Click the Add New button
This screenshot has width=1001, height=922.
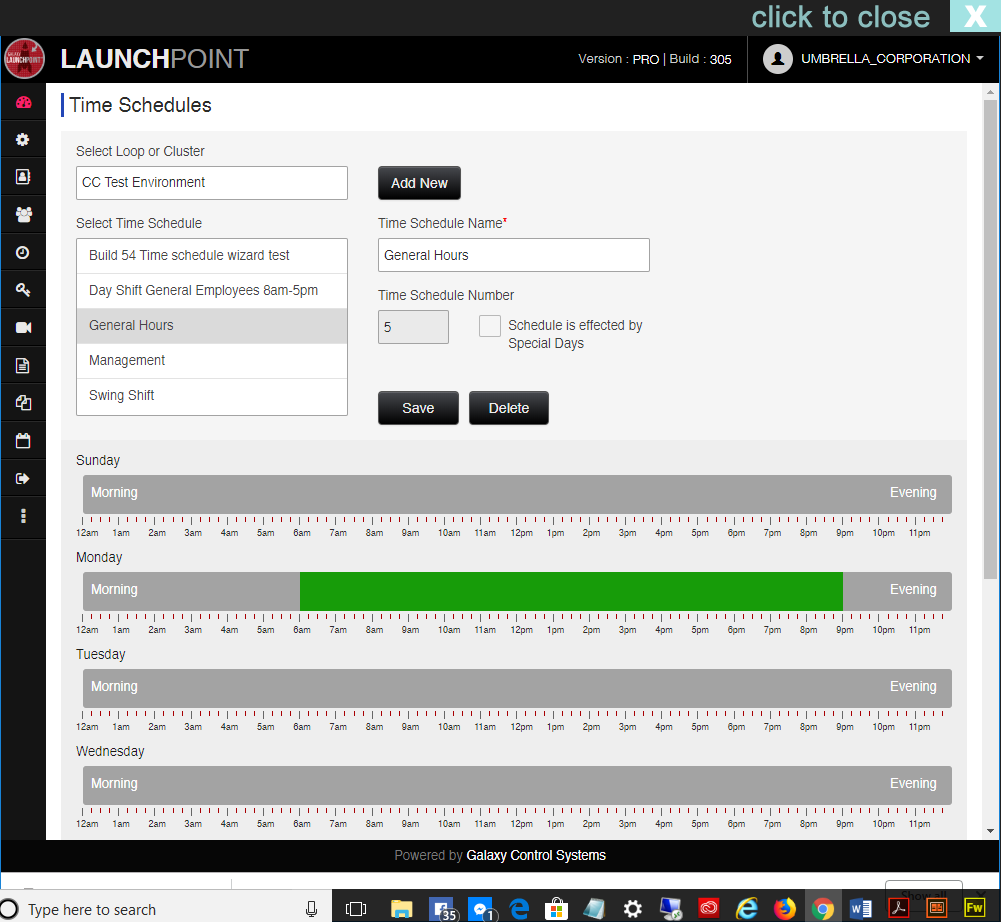point(419,183)
